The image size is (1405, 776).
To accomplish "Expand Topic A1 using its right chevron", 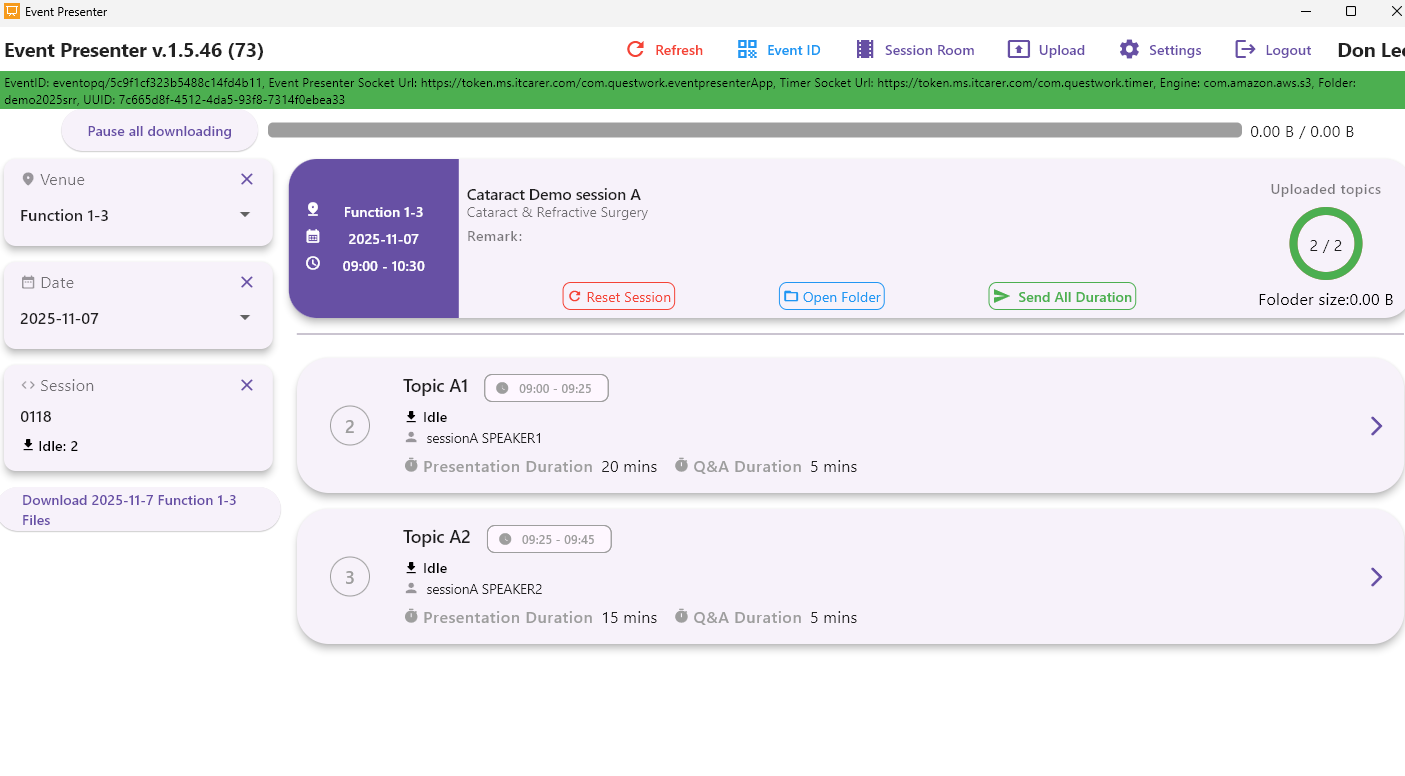I will point(1376,426).
